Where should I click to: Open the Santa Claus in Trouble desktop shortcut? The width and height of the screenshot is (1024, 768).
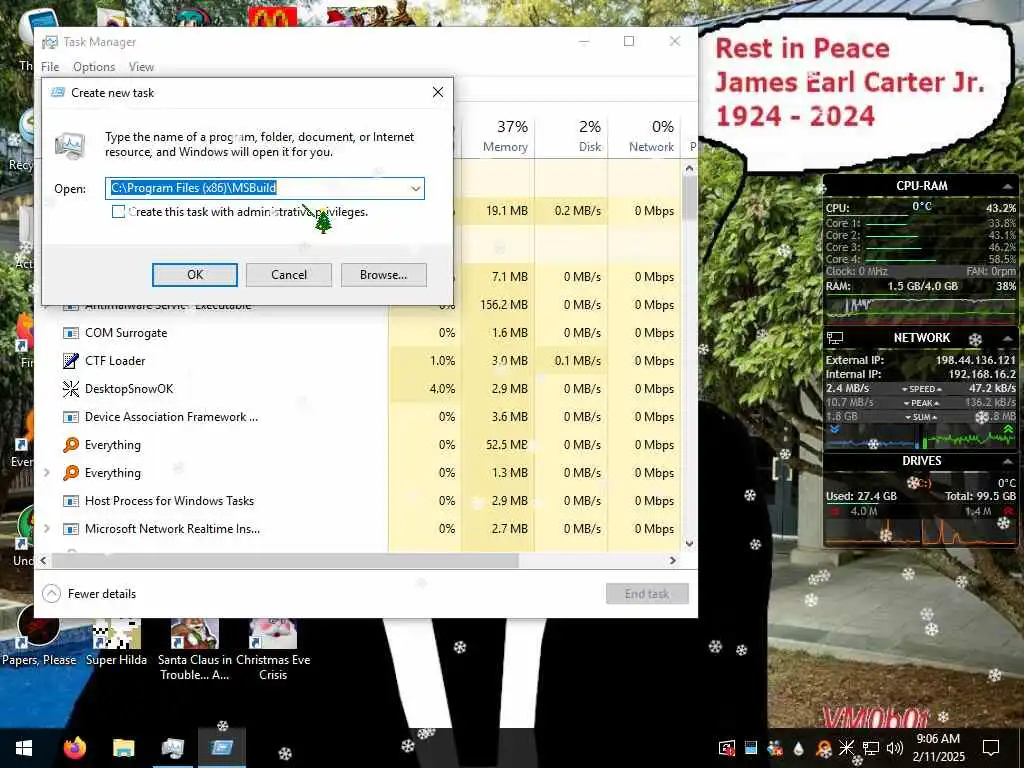coord(195,649)
